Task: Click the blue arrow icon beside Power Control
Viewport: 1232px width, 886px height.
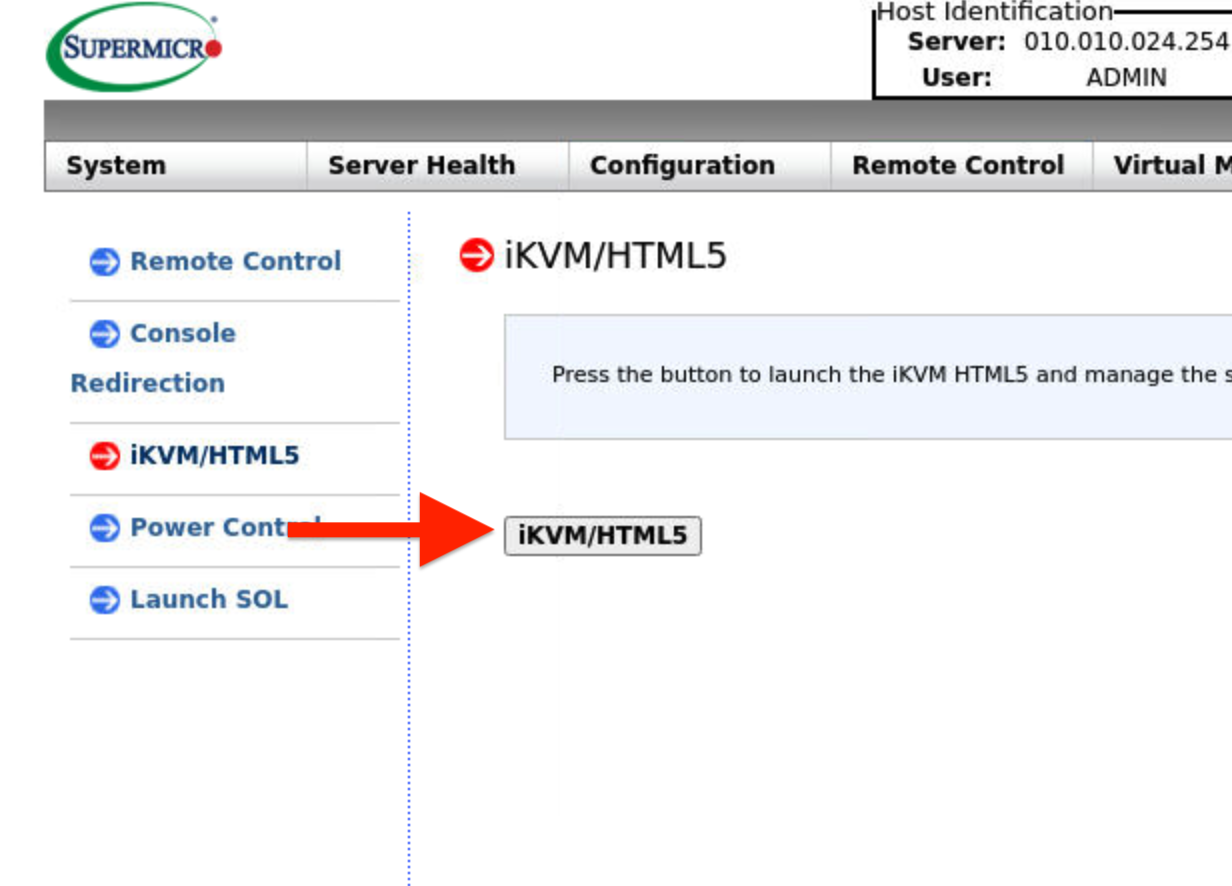Action: [x=104, y=528]
